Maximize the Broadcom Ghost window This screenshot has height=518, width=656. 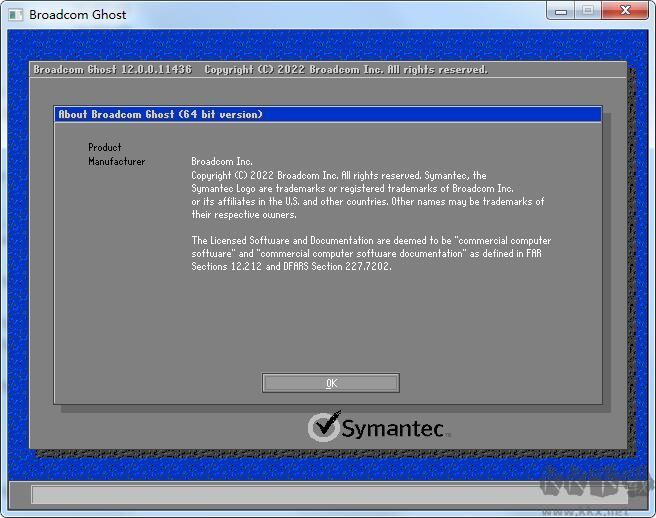[x=588, y=11]
